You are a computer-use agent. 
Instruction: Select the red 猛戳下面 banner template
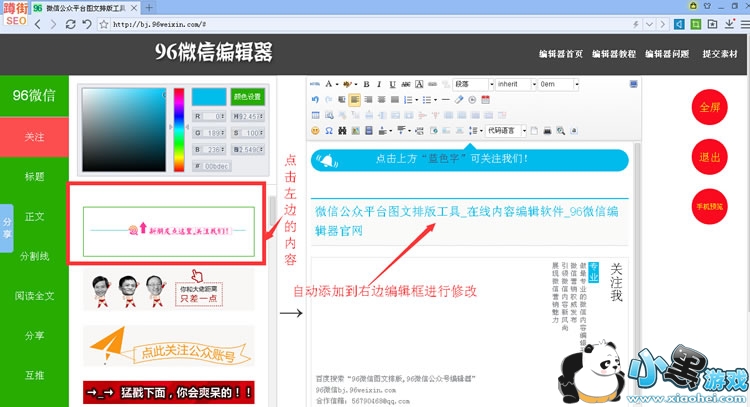(168, 393)
